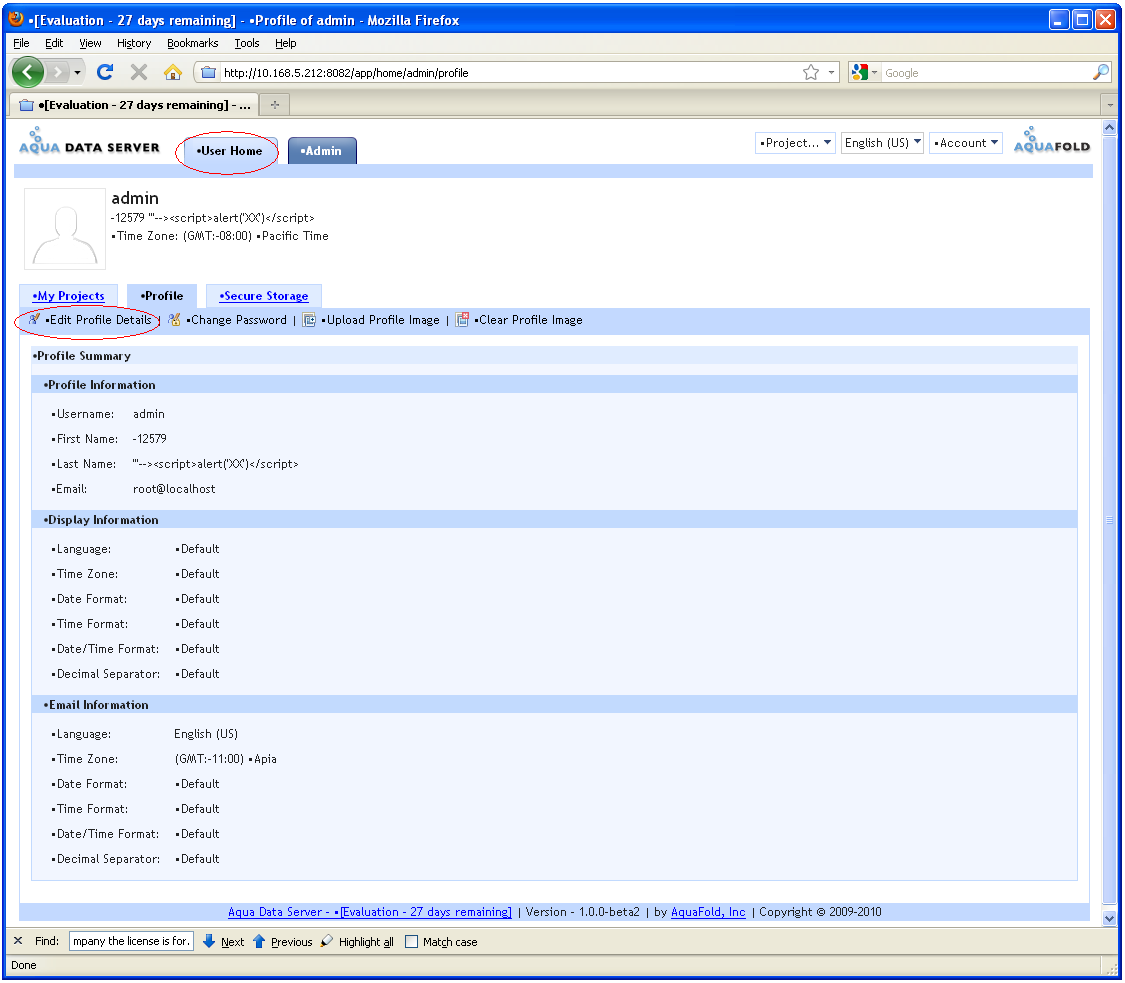This screenshot has height=983, width=1125.
Task: Toggle Highlight all in Find bar
Action: pos(357,941)
